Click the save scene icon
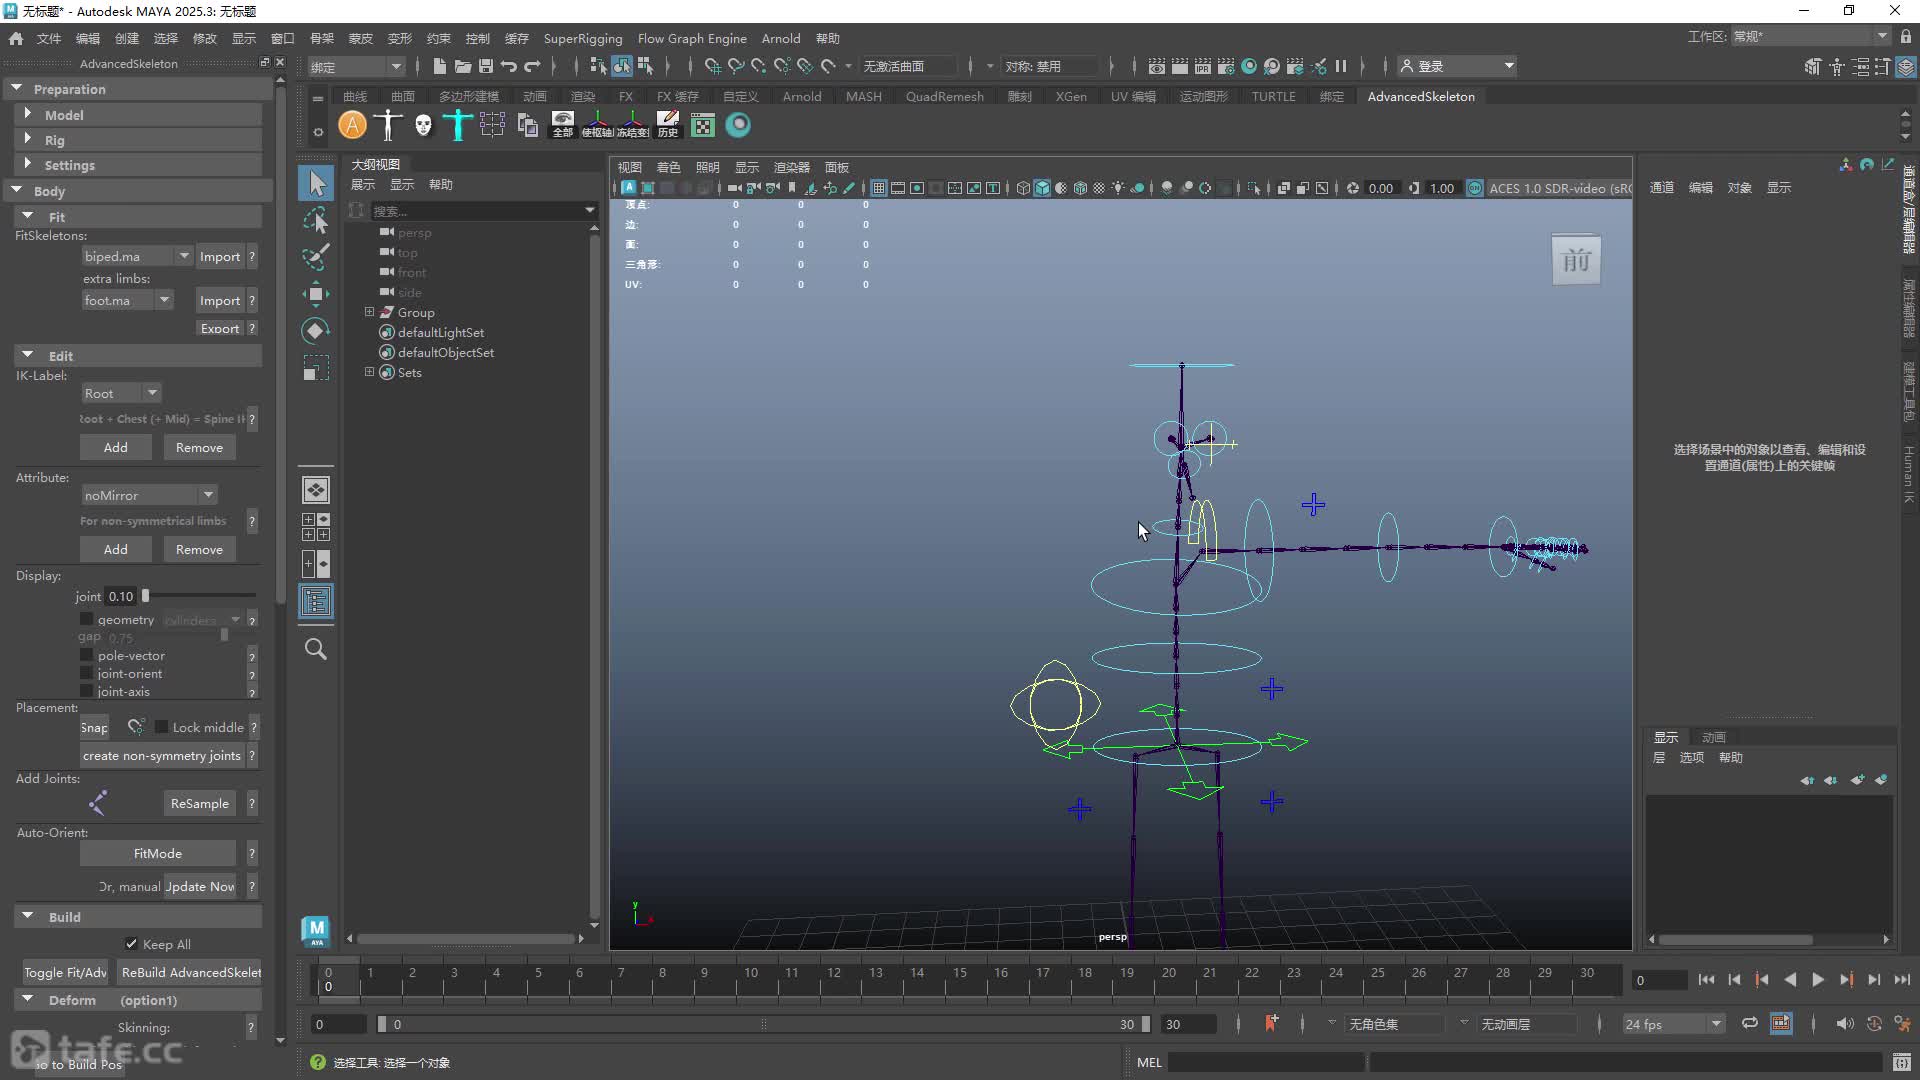The image size is (1920, 1080). point(486,66)
